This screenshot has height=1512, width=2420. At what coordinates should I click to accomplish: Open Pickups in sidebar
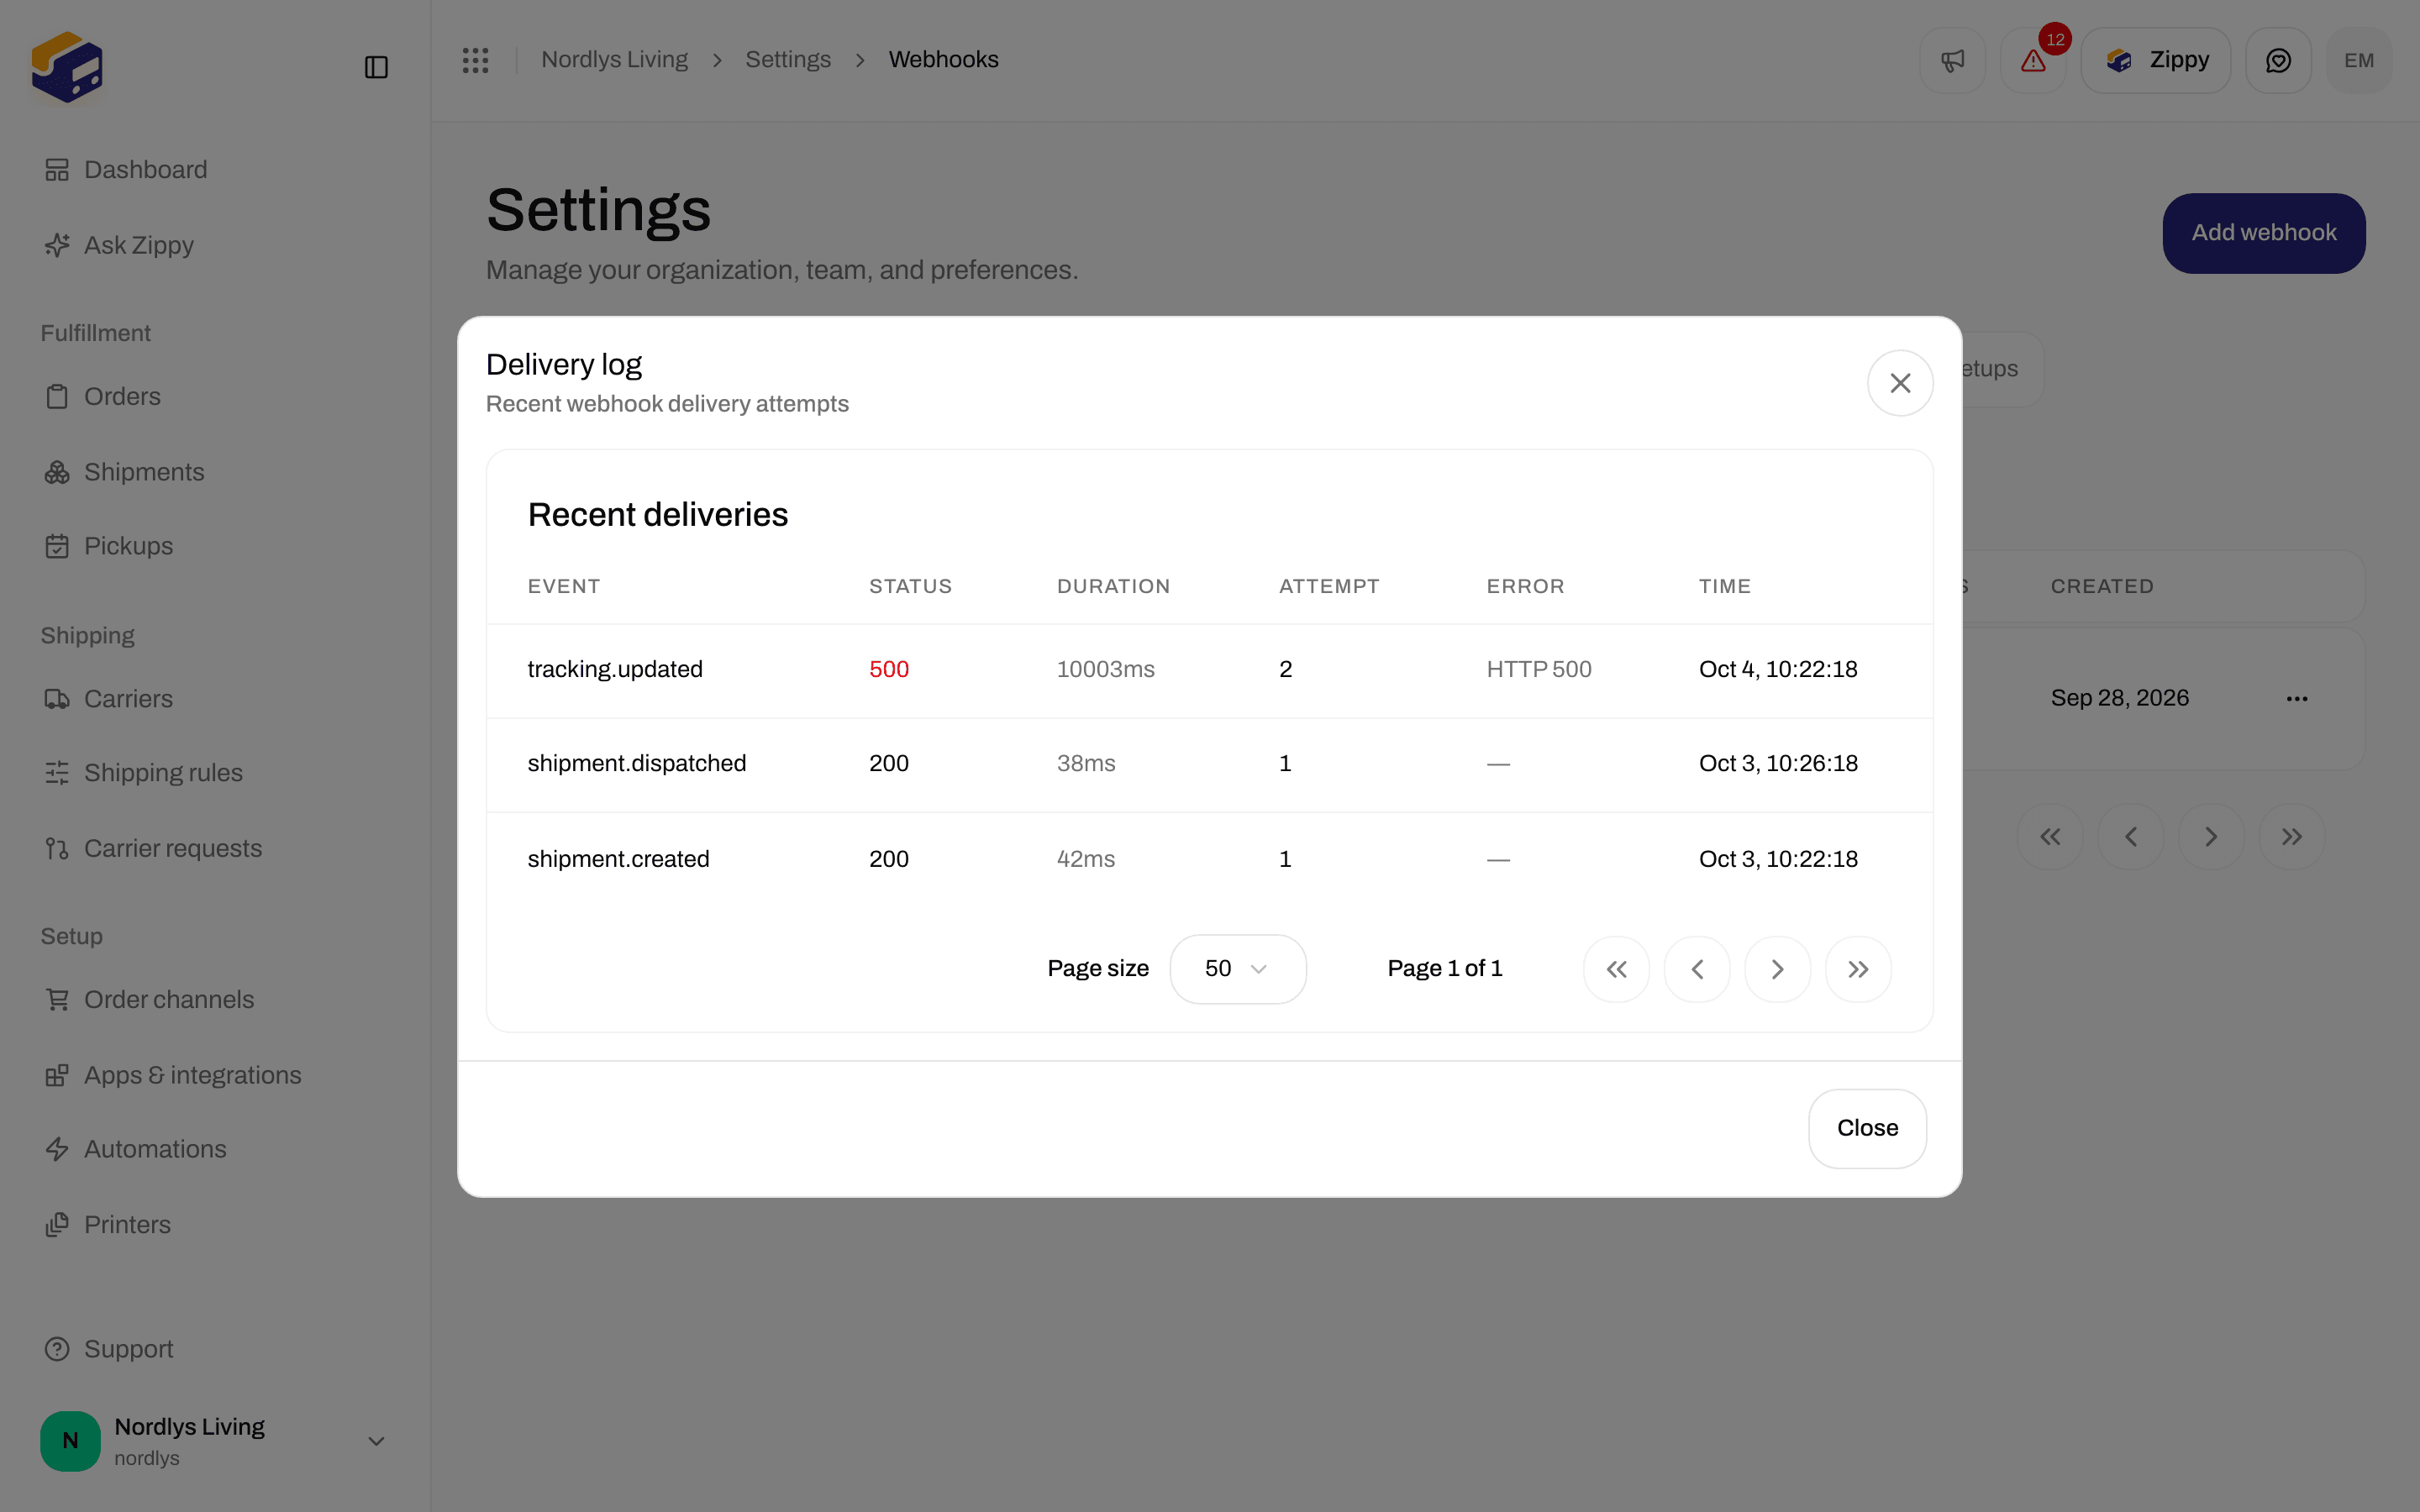click(215, 546)
